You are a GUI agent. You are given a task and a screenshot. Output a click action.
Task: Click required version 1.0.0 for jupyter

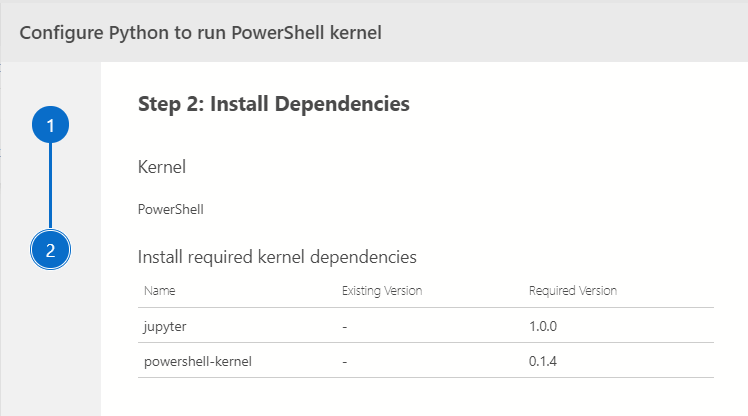(x=543, y=326)
